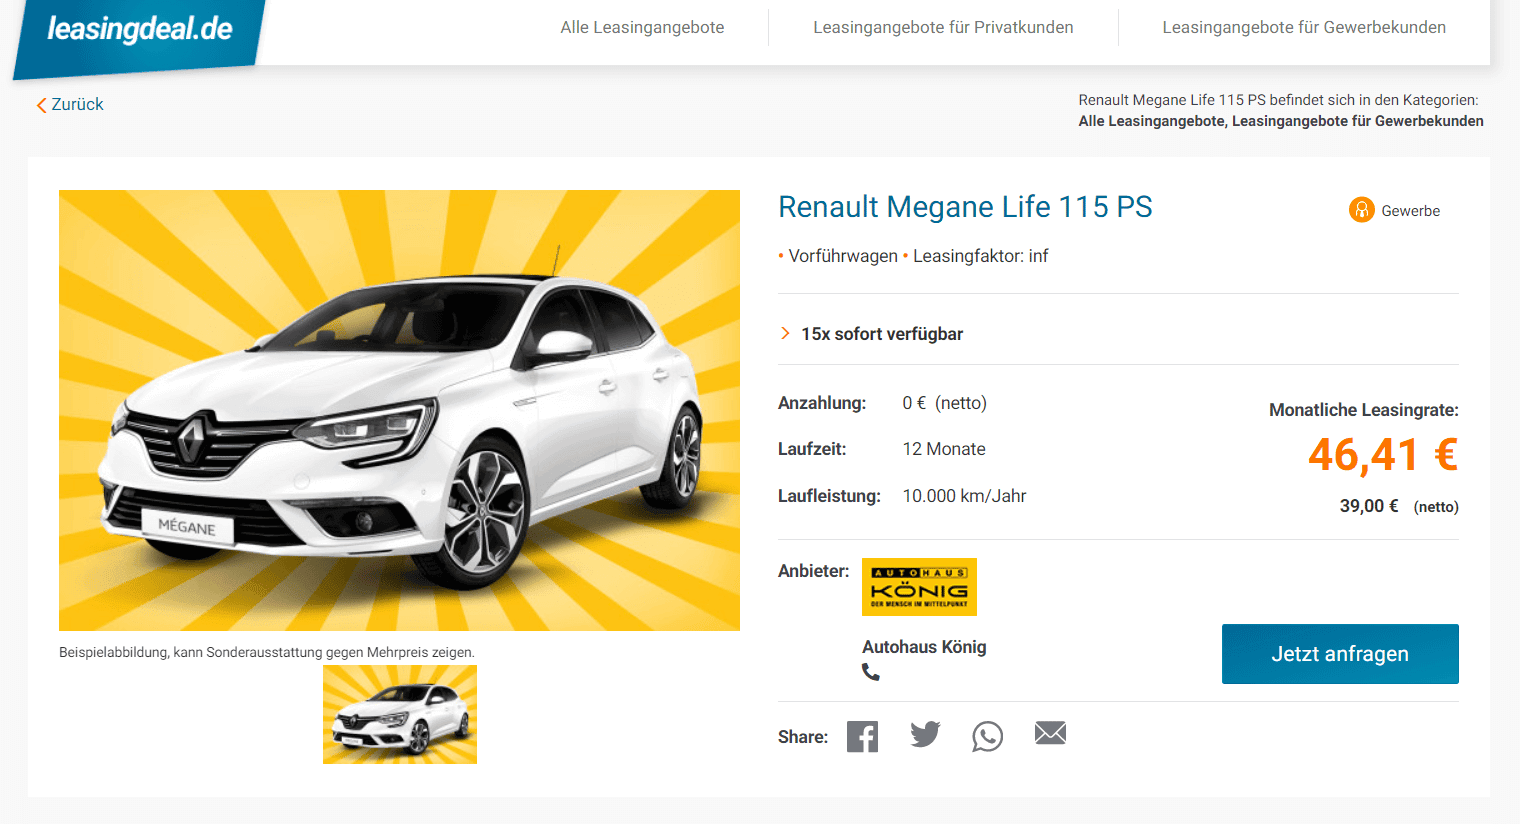Viewport: 1520px width, 824px height.
Task: Click the 46,41 € monthly rate
Action: pos(1383,455)
